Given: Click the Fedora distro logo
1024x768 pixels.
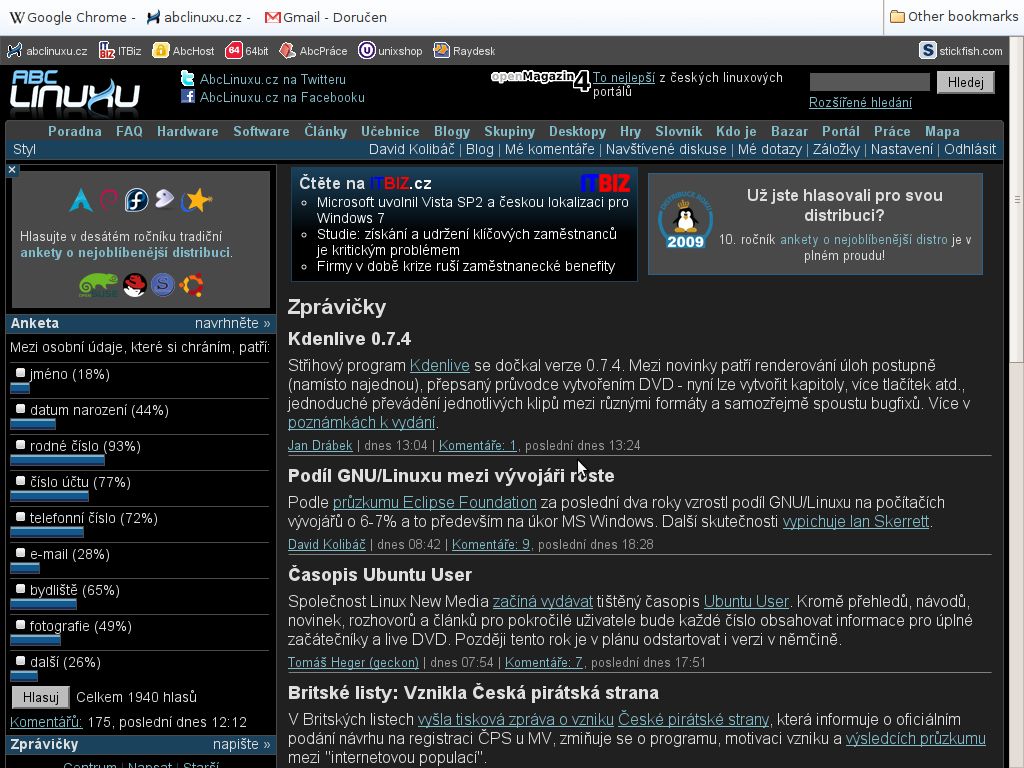Looking at the screenshot, I should point(136,200).
